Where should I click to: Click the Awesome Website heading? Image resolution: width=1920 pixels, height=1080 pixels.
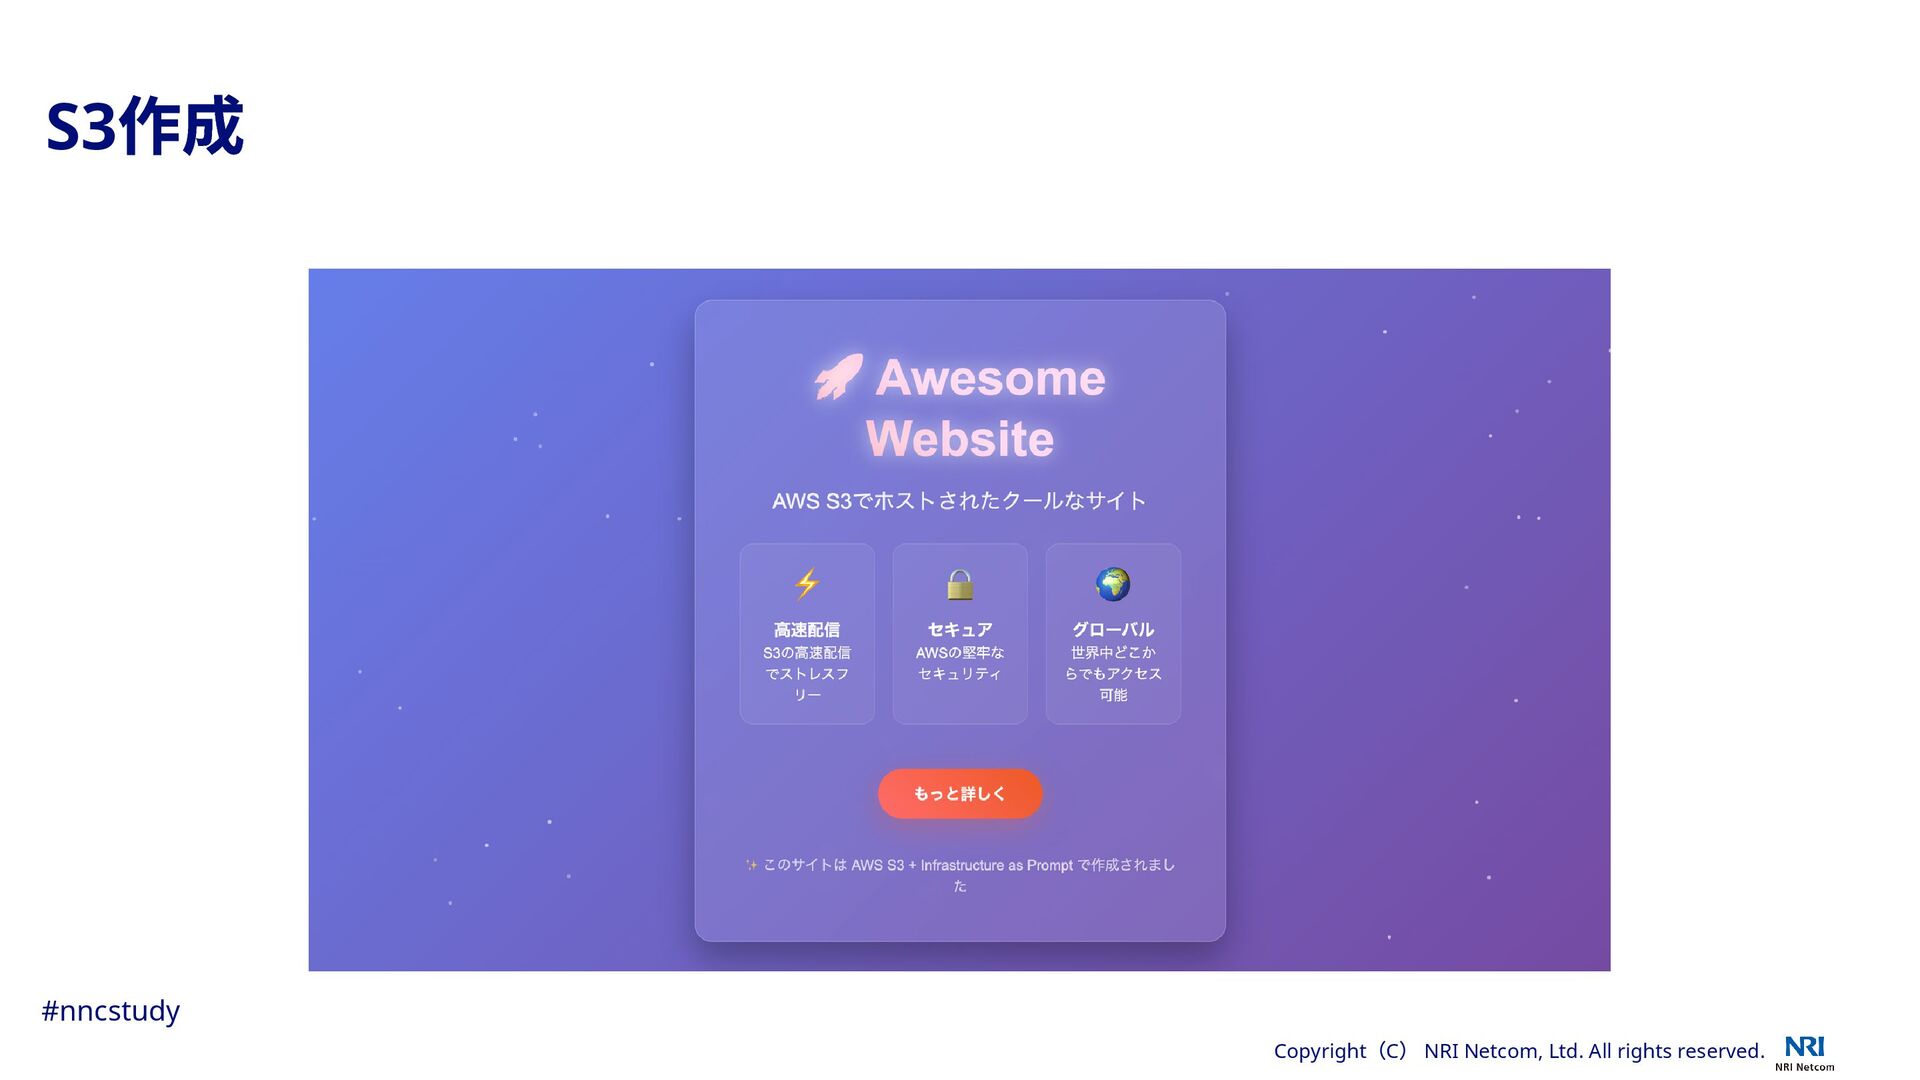960,408
